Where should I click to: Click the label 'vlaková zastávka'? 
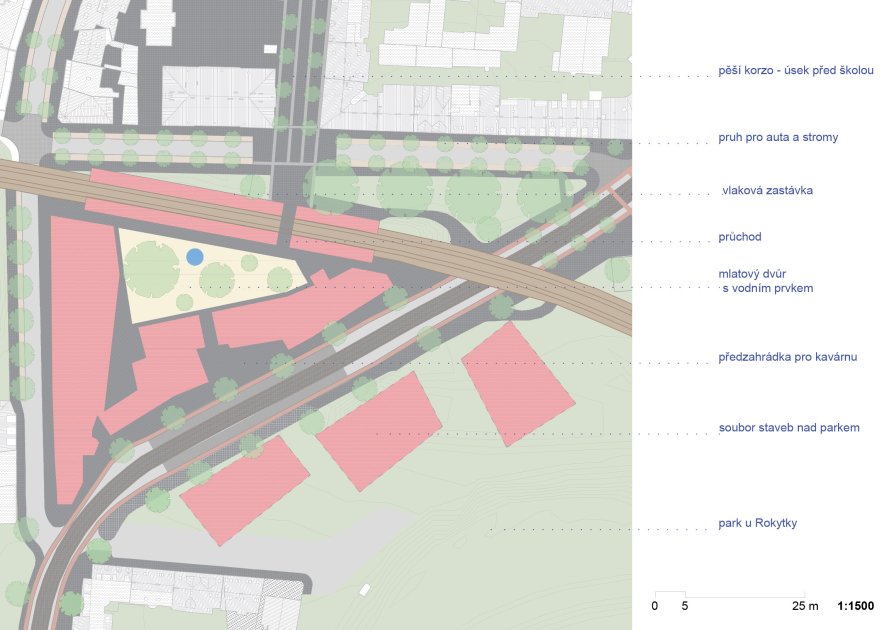[767, 190]
